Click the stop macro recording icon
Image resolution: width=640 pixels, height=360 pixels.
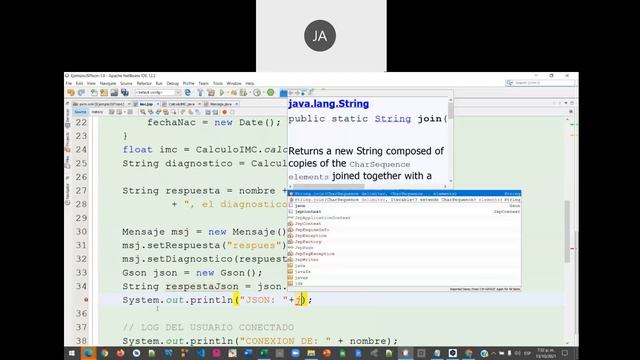coord(232,112)
